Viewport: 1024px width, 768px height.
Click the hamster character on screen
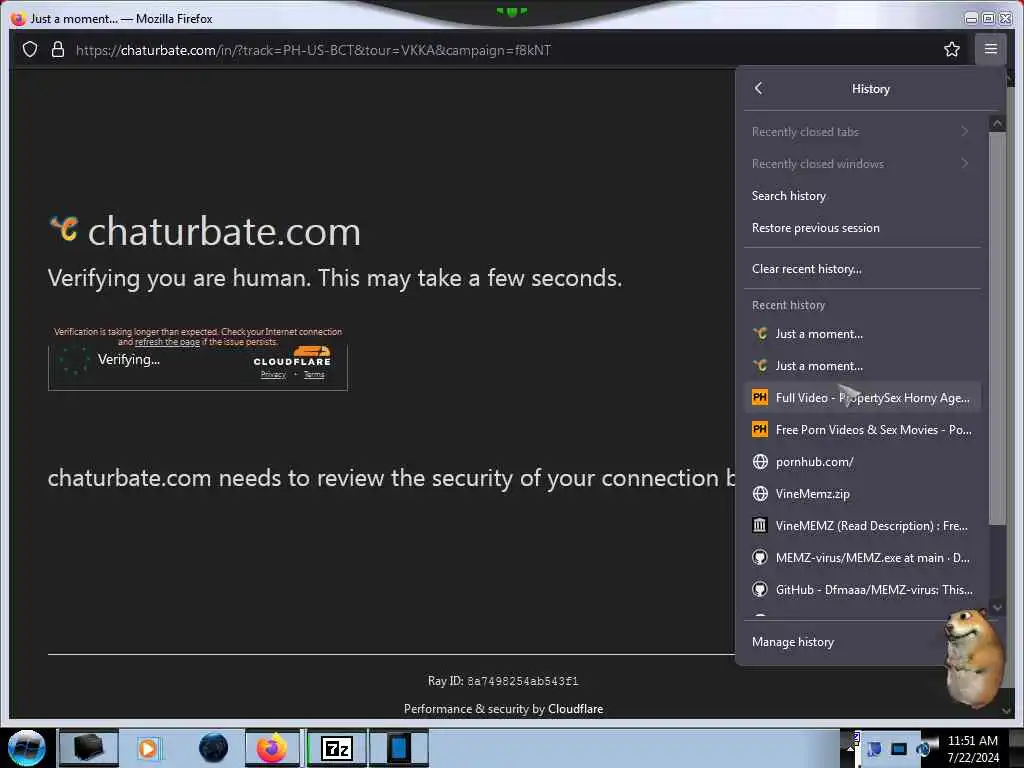(x=974, y=658)
